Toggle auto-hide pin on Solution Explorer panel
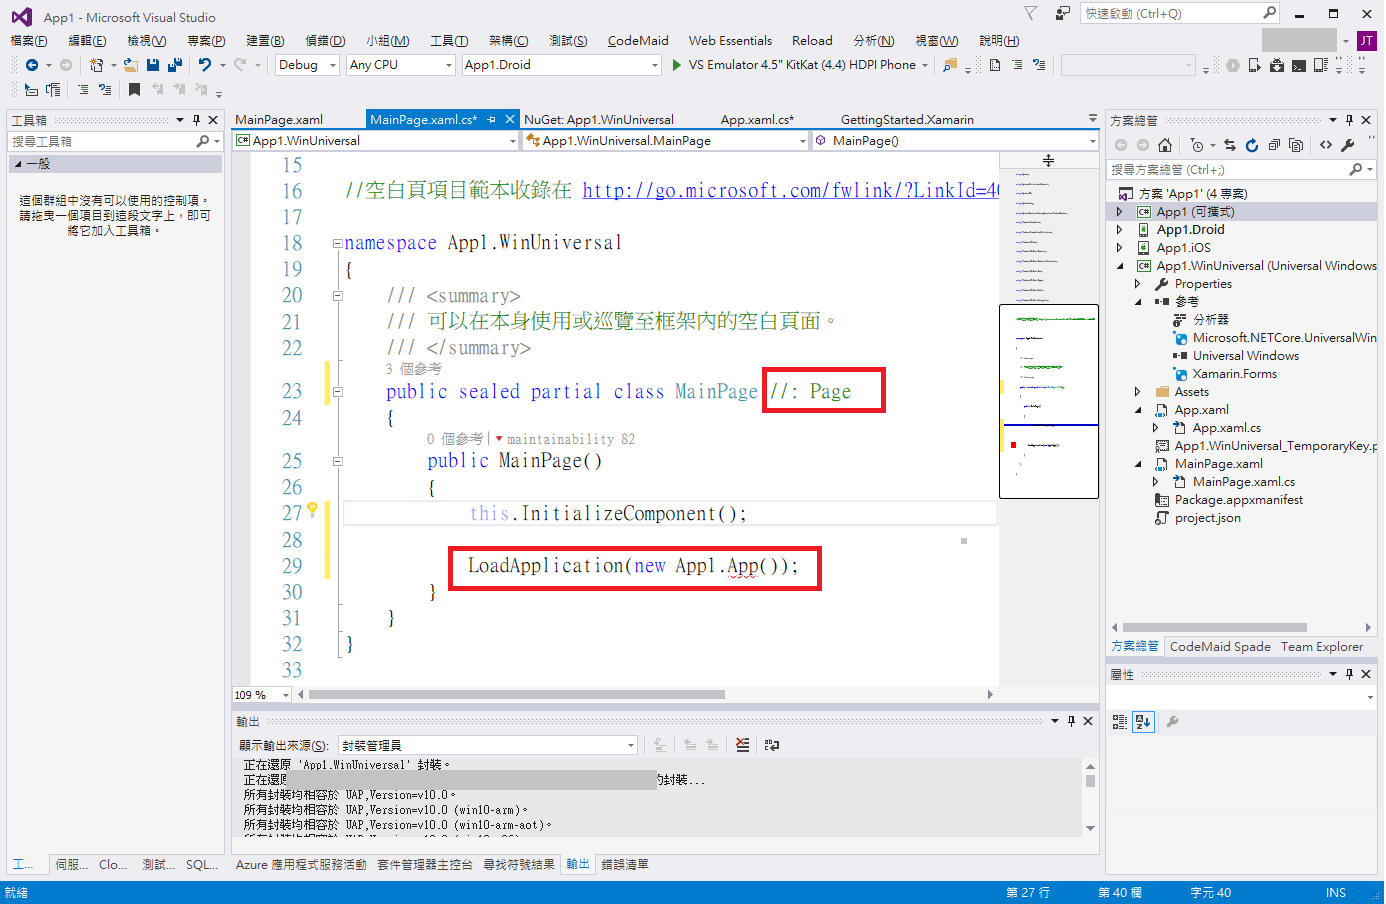 (1349, 120)
